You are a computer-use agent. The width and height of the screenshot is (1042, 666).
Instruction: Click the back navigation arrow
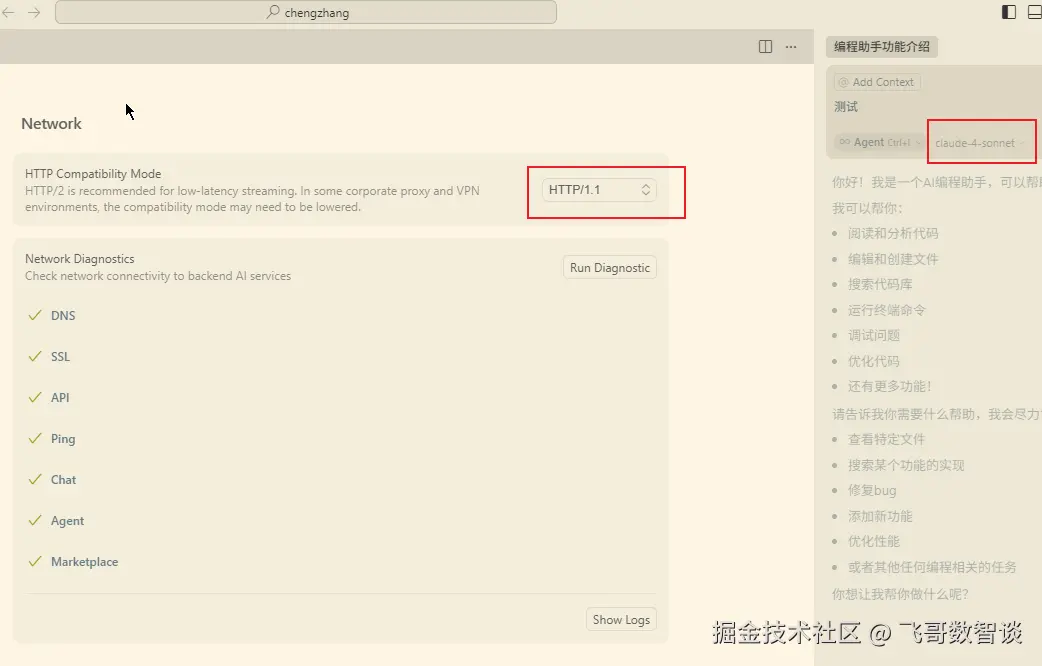click(x=9, y=12)
